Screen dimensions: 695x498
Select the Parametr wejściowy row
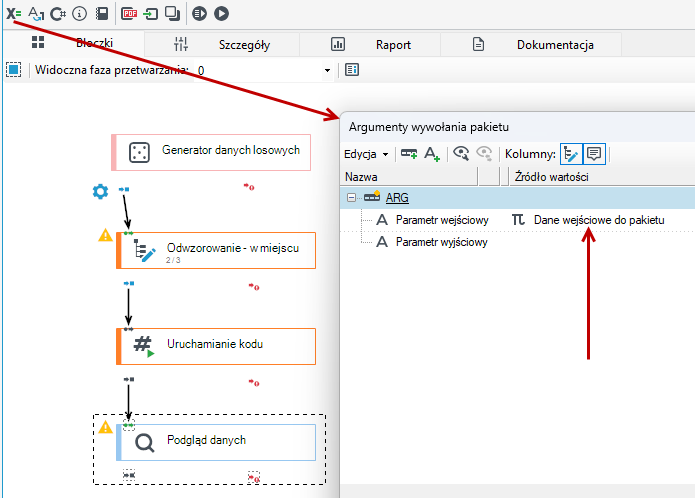517,220
